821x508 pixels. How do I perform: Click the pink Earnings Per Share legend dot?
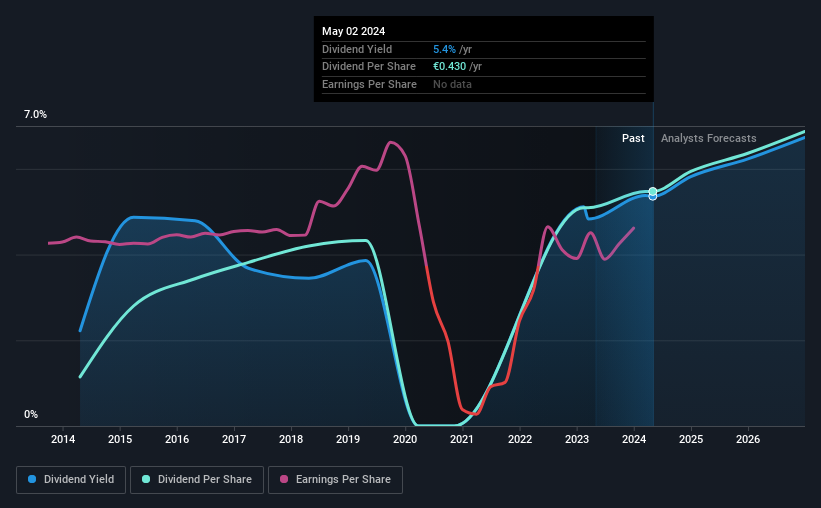284,479
